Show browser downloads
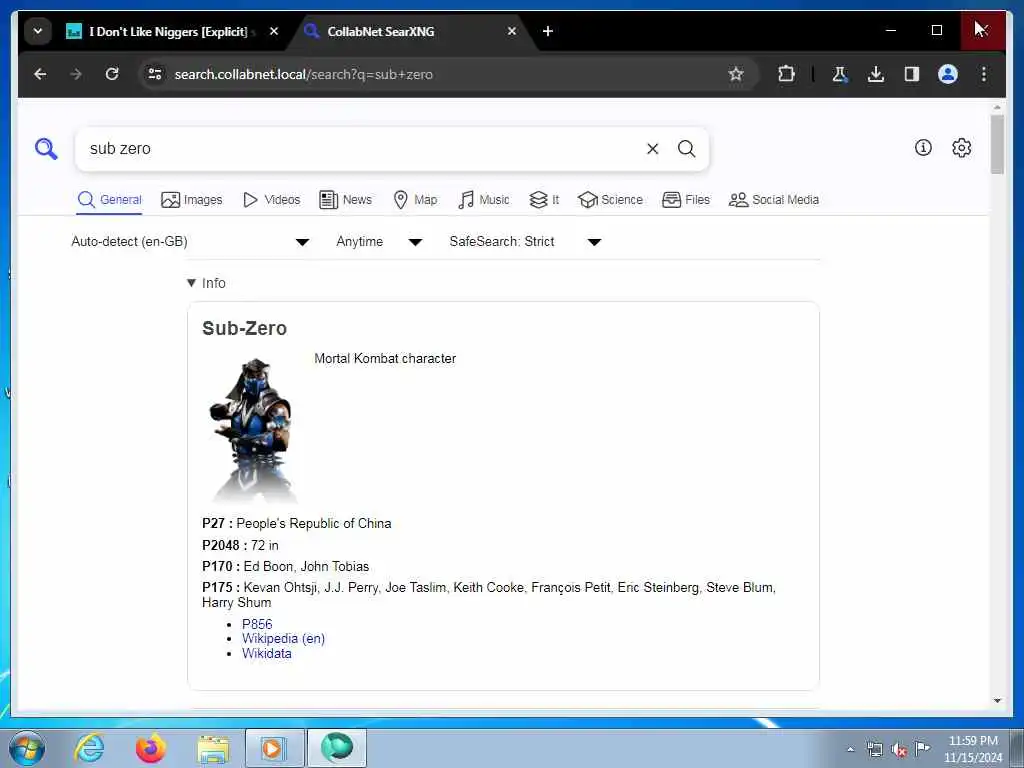The height and width of the screenshot is (768, 1024). 876,74
